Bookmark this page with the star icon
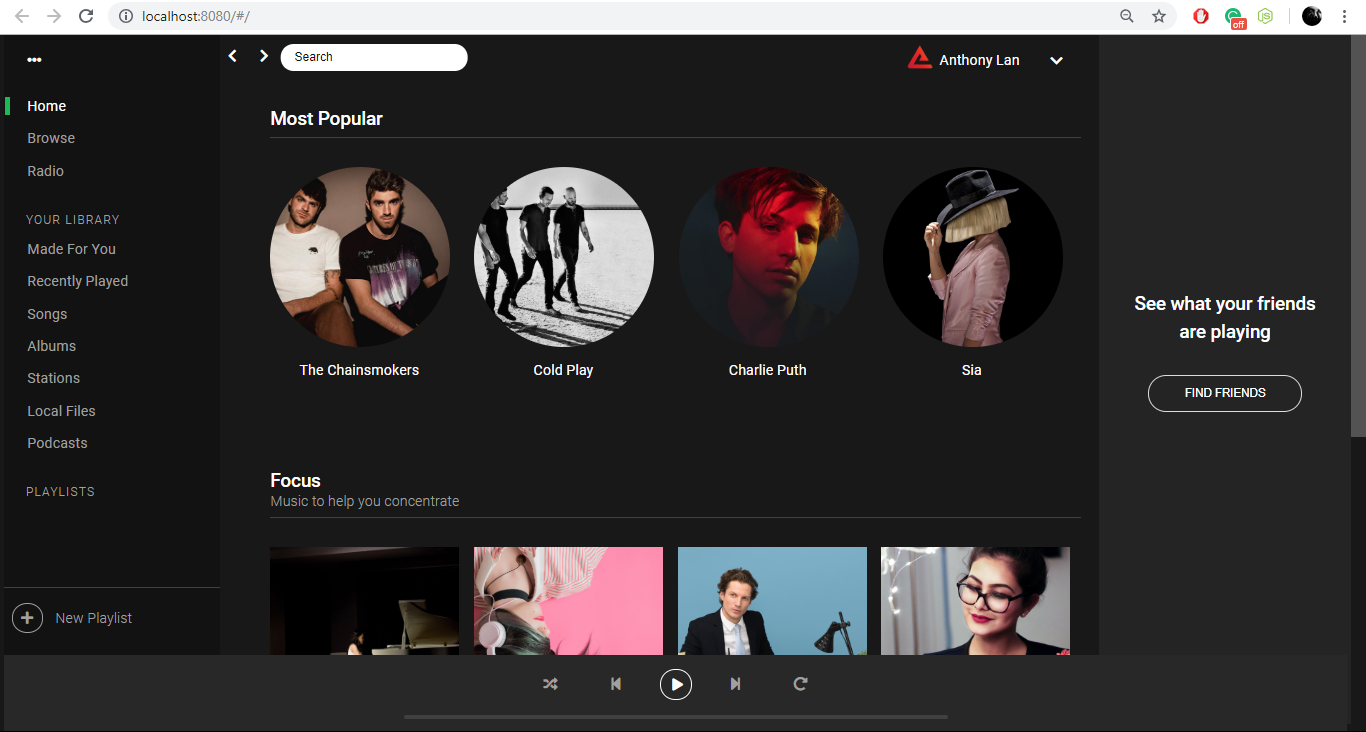This screenshot has height=732, width=1366. pyautogui.click(x=1159, y=16)
